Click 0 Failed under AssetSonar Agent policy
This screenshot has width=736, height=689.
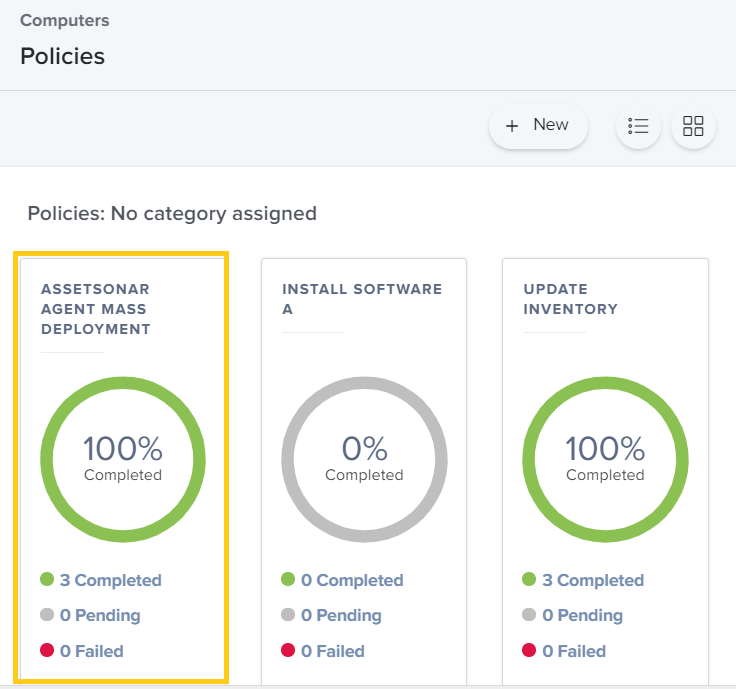tap(91, 651)
